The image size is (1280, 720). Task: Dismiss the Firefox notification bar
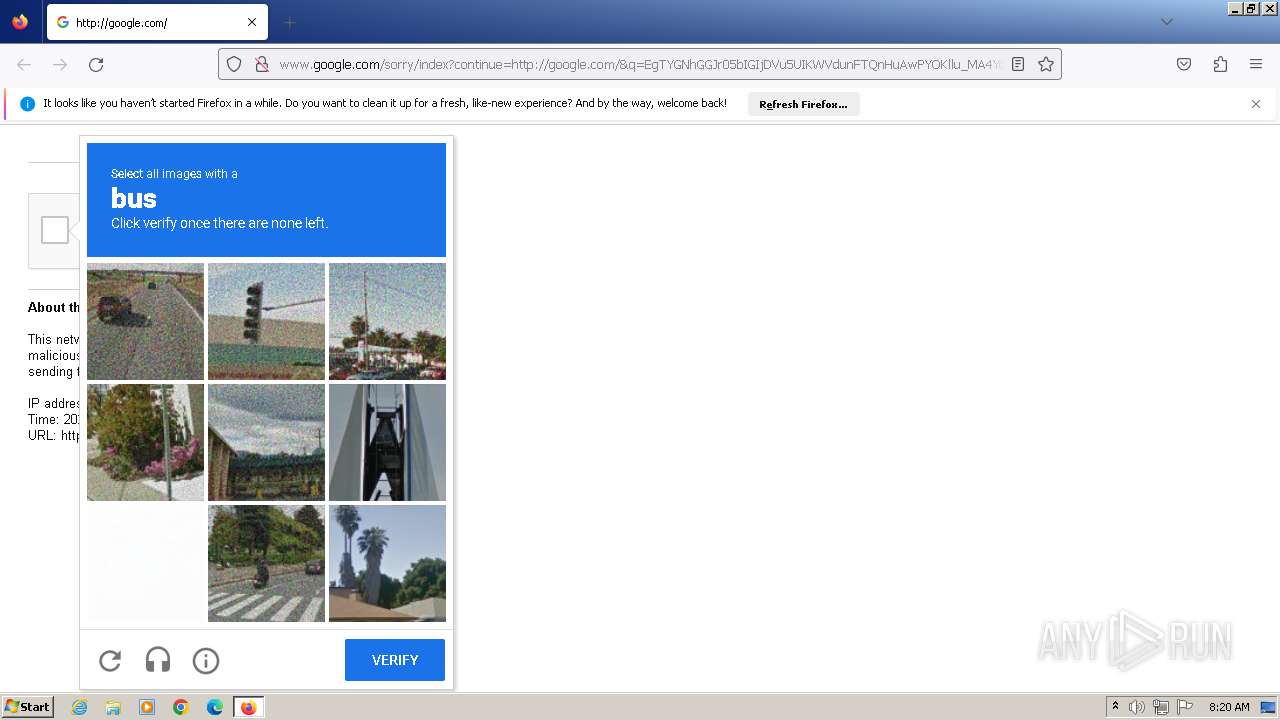coord(1256,104)
